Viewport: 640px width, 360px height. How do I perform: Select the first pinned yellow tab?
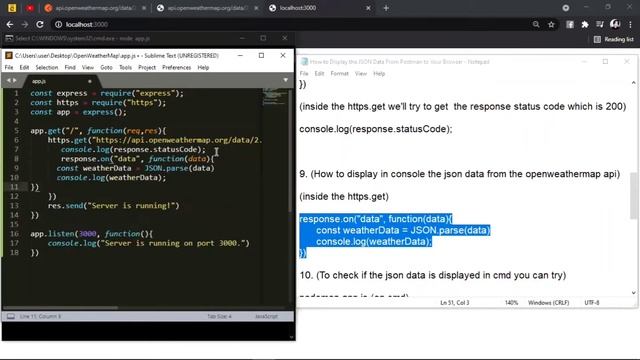pos(12,8)
